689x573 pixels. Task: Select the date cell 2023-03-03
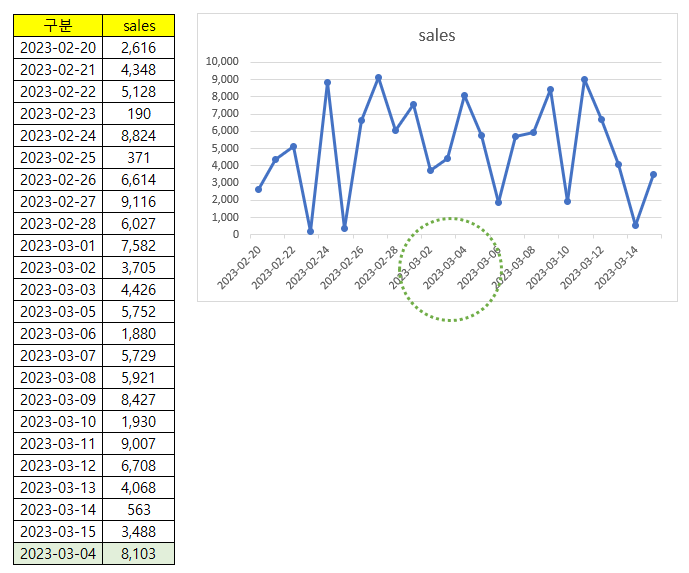coord(58,289)
